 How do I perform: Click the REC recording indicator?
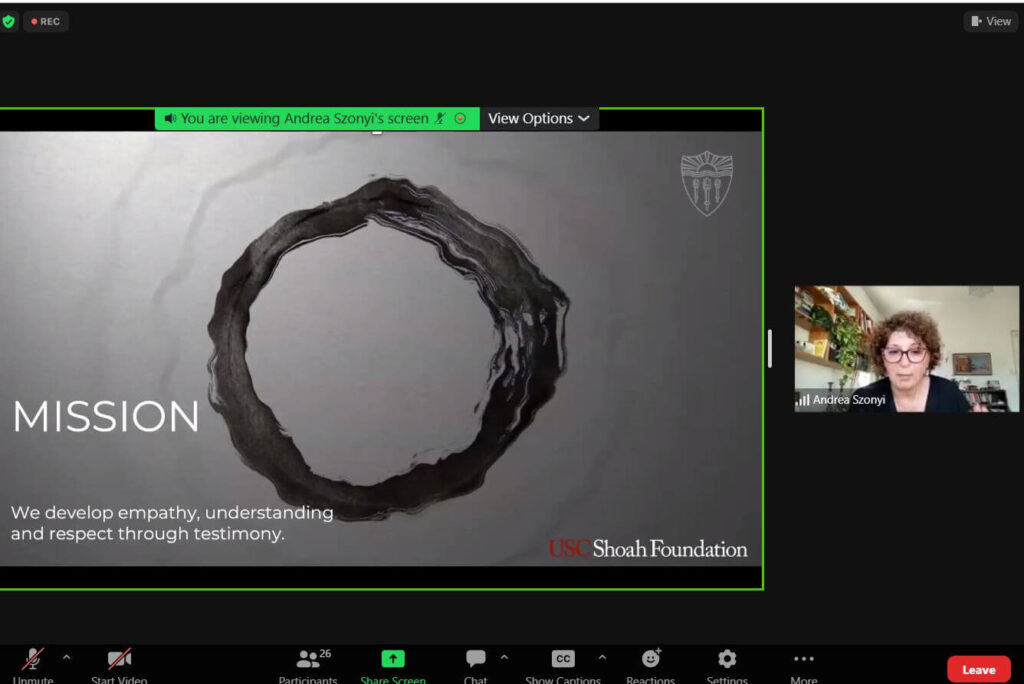[46, 21]
